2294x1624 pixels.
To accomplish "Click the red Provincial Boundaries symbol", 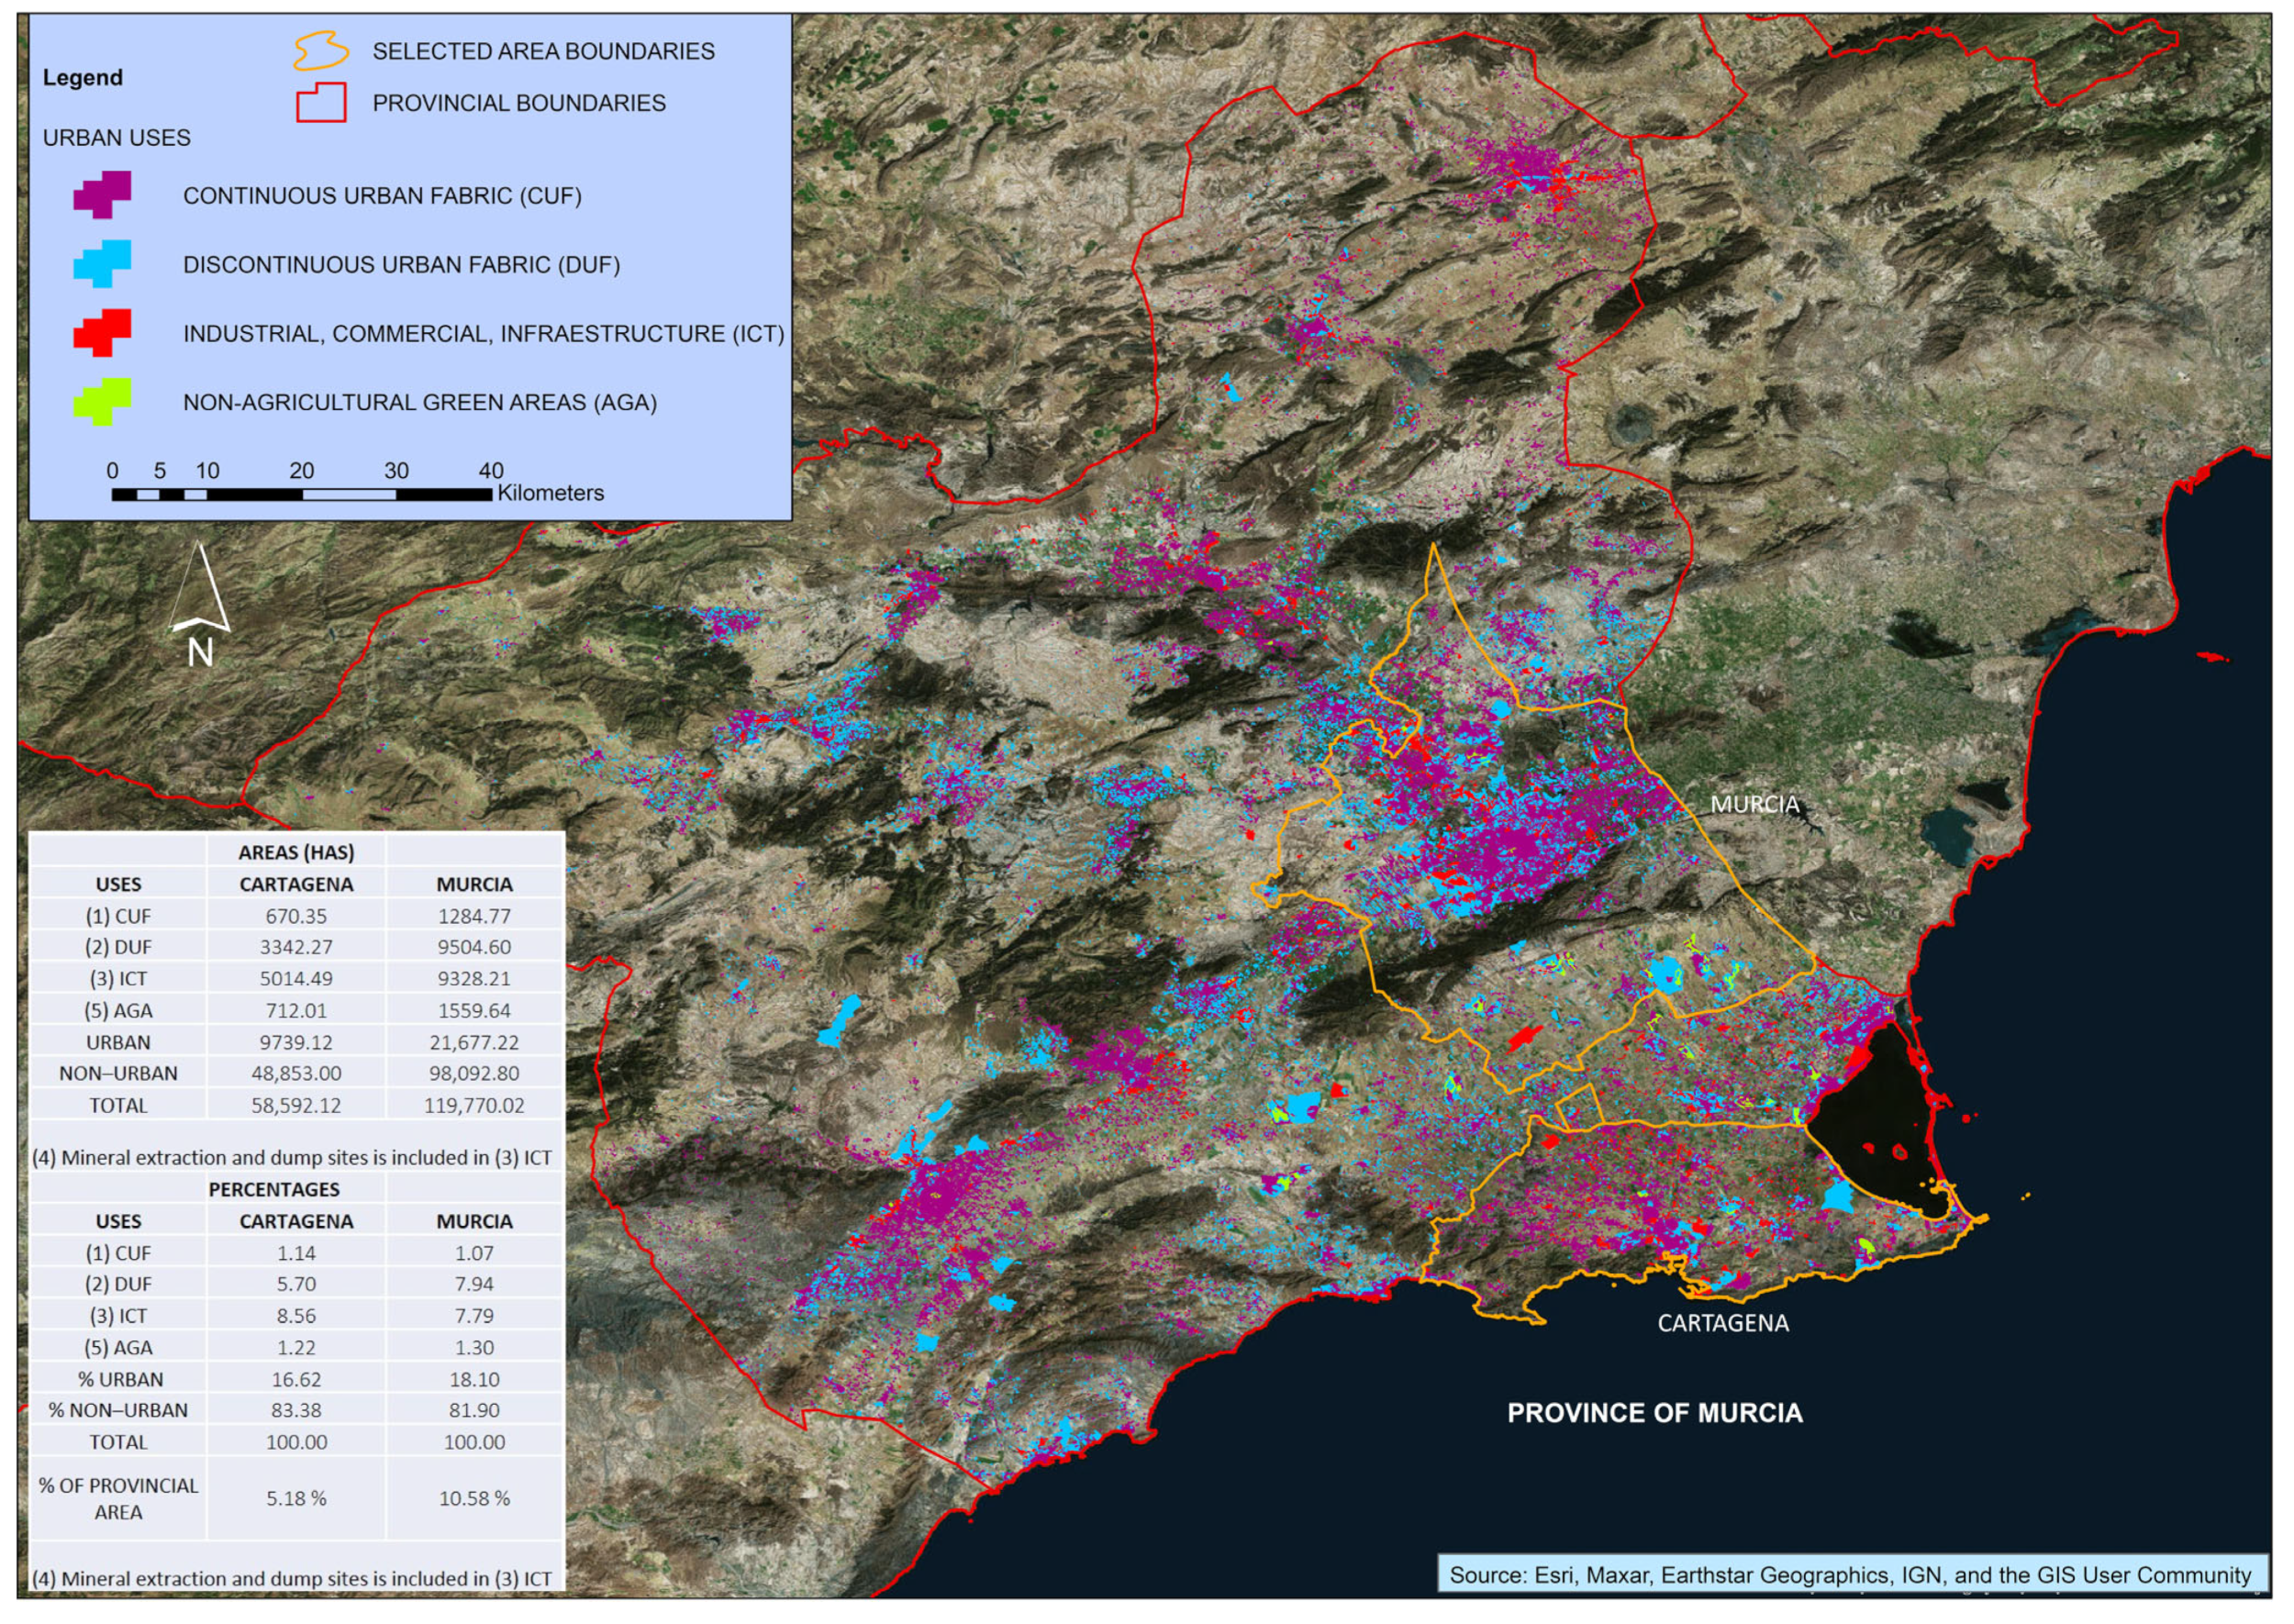I will (321, 102).
